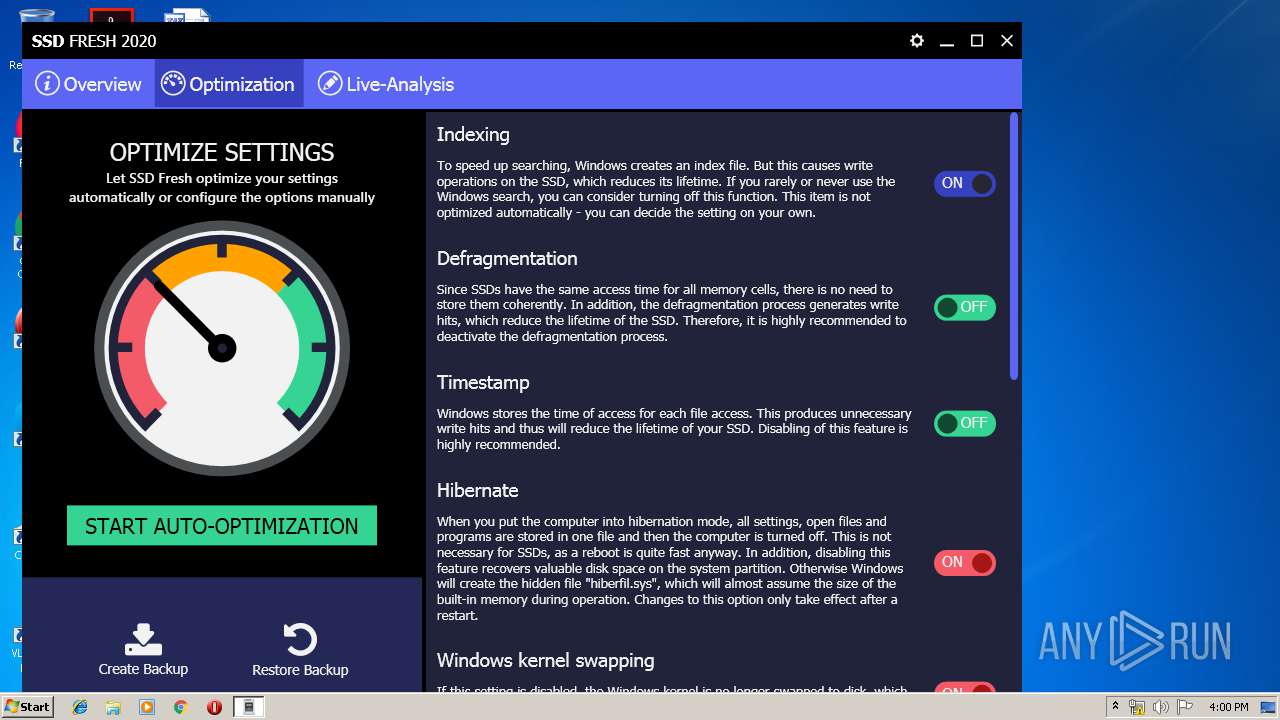This screenshot has width=1280, height=720.
Task: Select SSD Fresh taskbar button
Action: (x=249, y=707)
